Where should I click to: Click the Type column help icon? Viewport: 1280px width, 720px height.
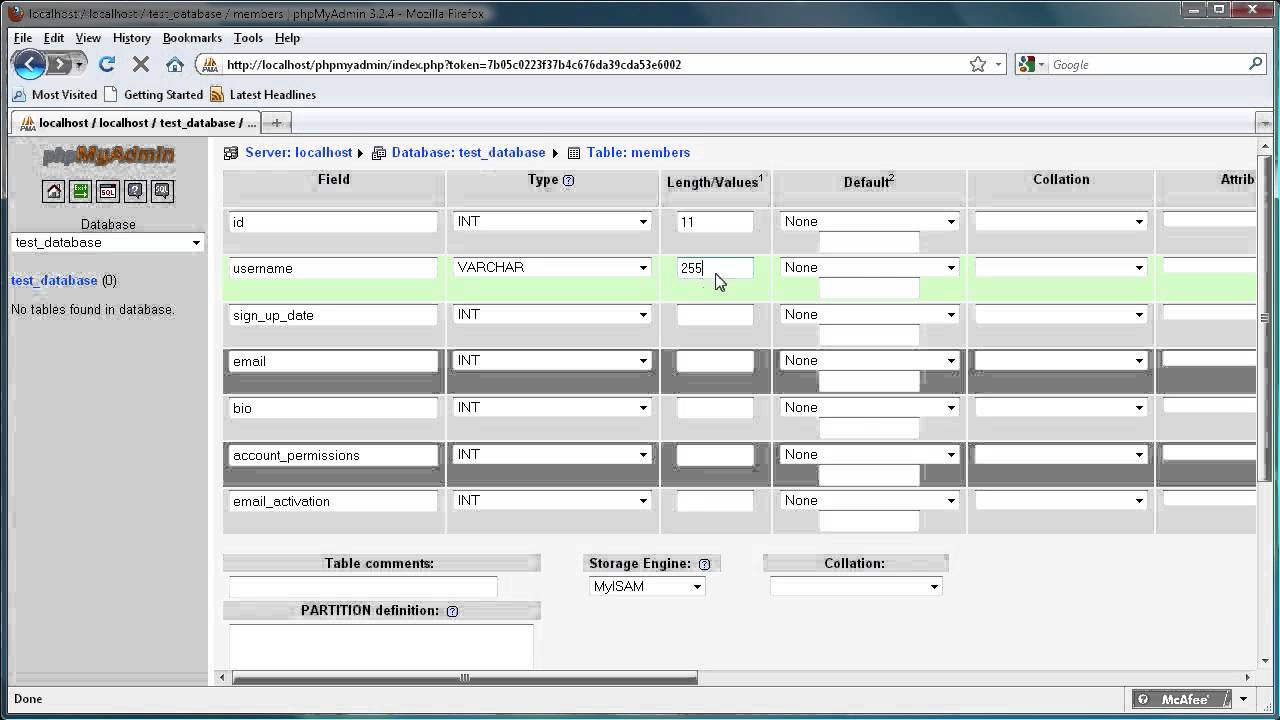point(568,181)
